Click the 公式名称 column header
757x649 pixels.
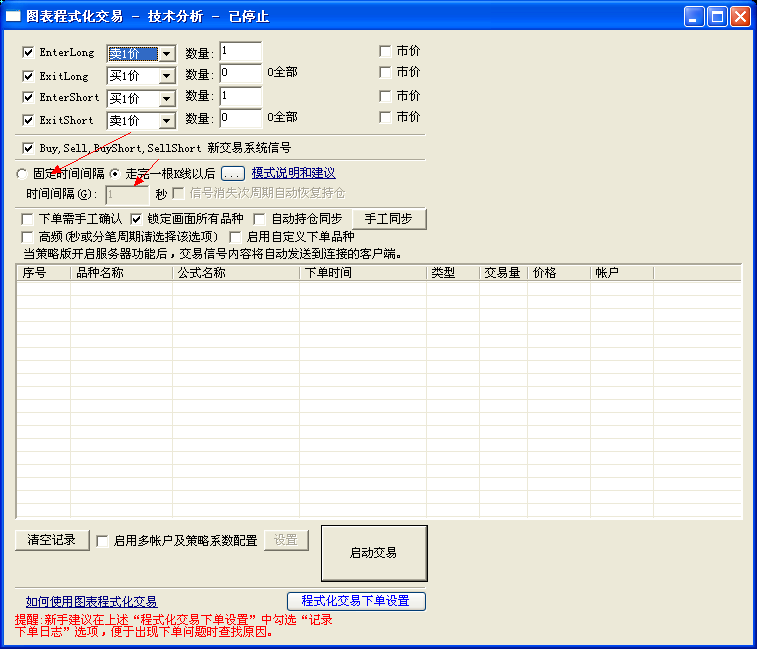coord(236,273)
